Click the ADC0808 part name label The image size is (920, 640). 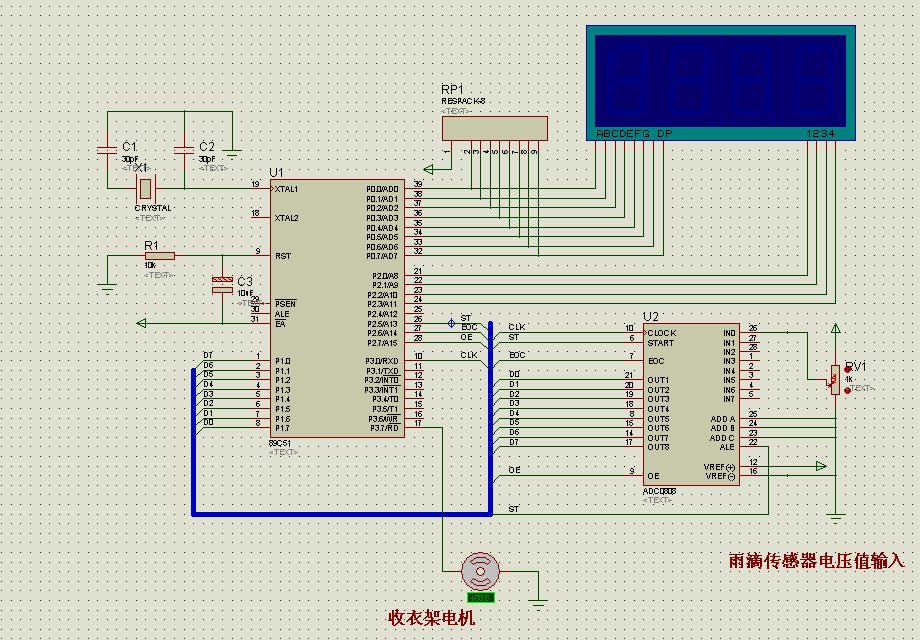click(659, 491)
